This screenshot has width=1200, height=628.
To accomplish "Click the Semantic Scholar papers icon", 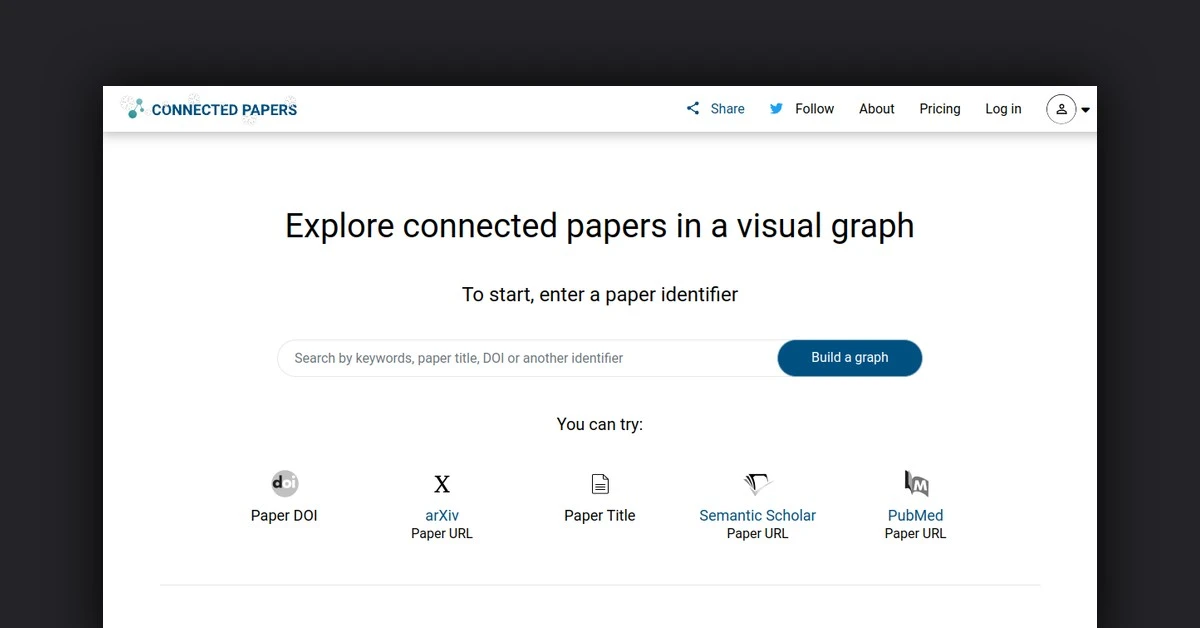I will (757, 483).
